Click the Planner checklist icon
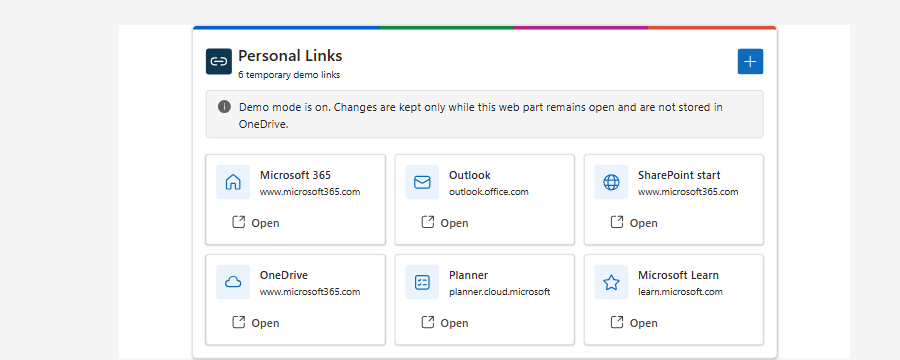The width and height of the screenshot is (900, 360). click(x=422, y=282)
